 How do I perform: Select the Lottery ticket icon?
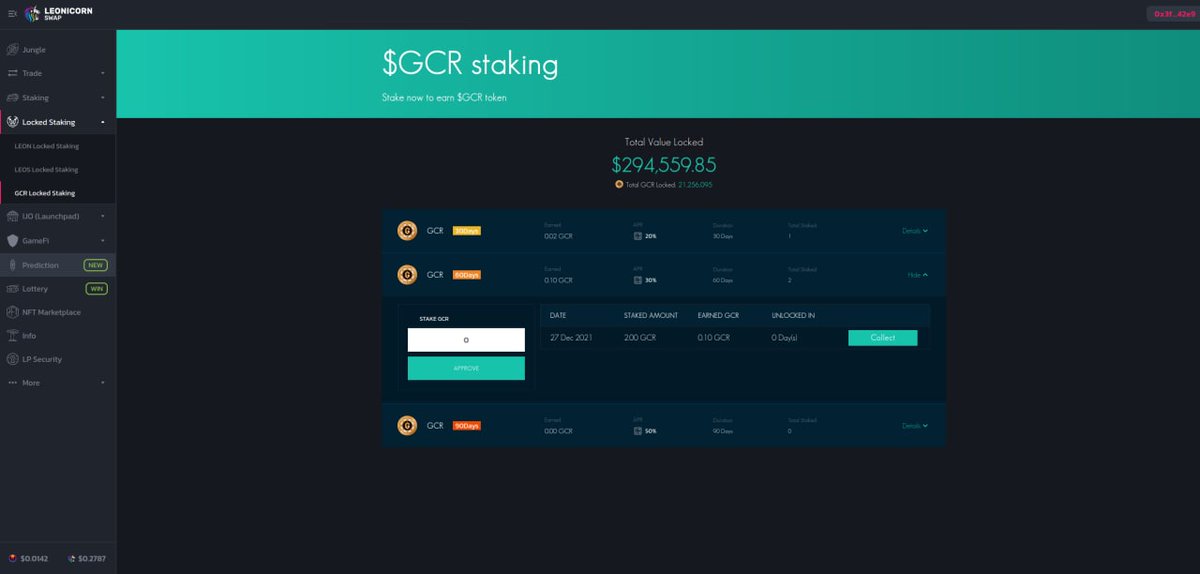click(13, 288)
